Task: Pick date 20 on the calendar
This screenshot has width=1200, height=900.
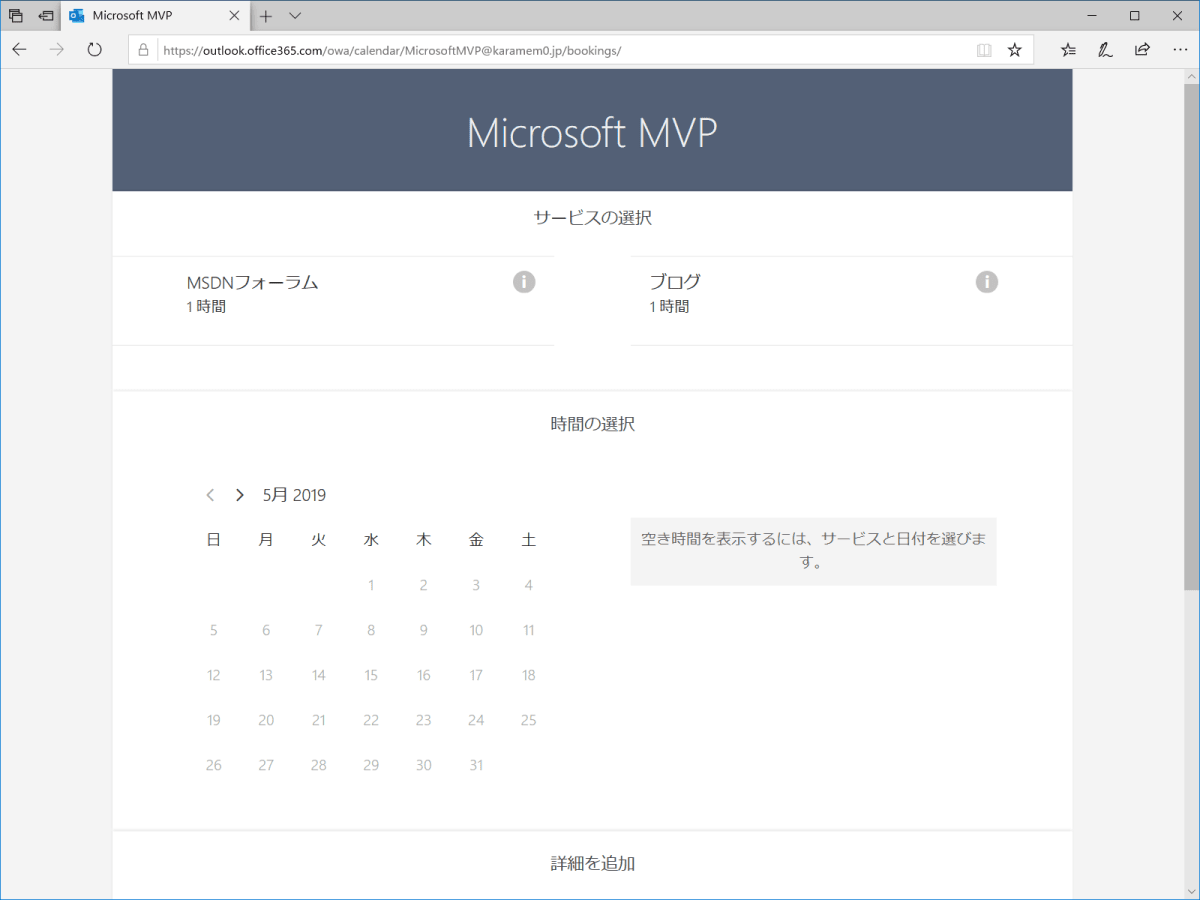Action: point(266,720)
